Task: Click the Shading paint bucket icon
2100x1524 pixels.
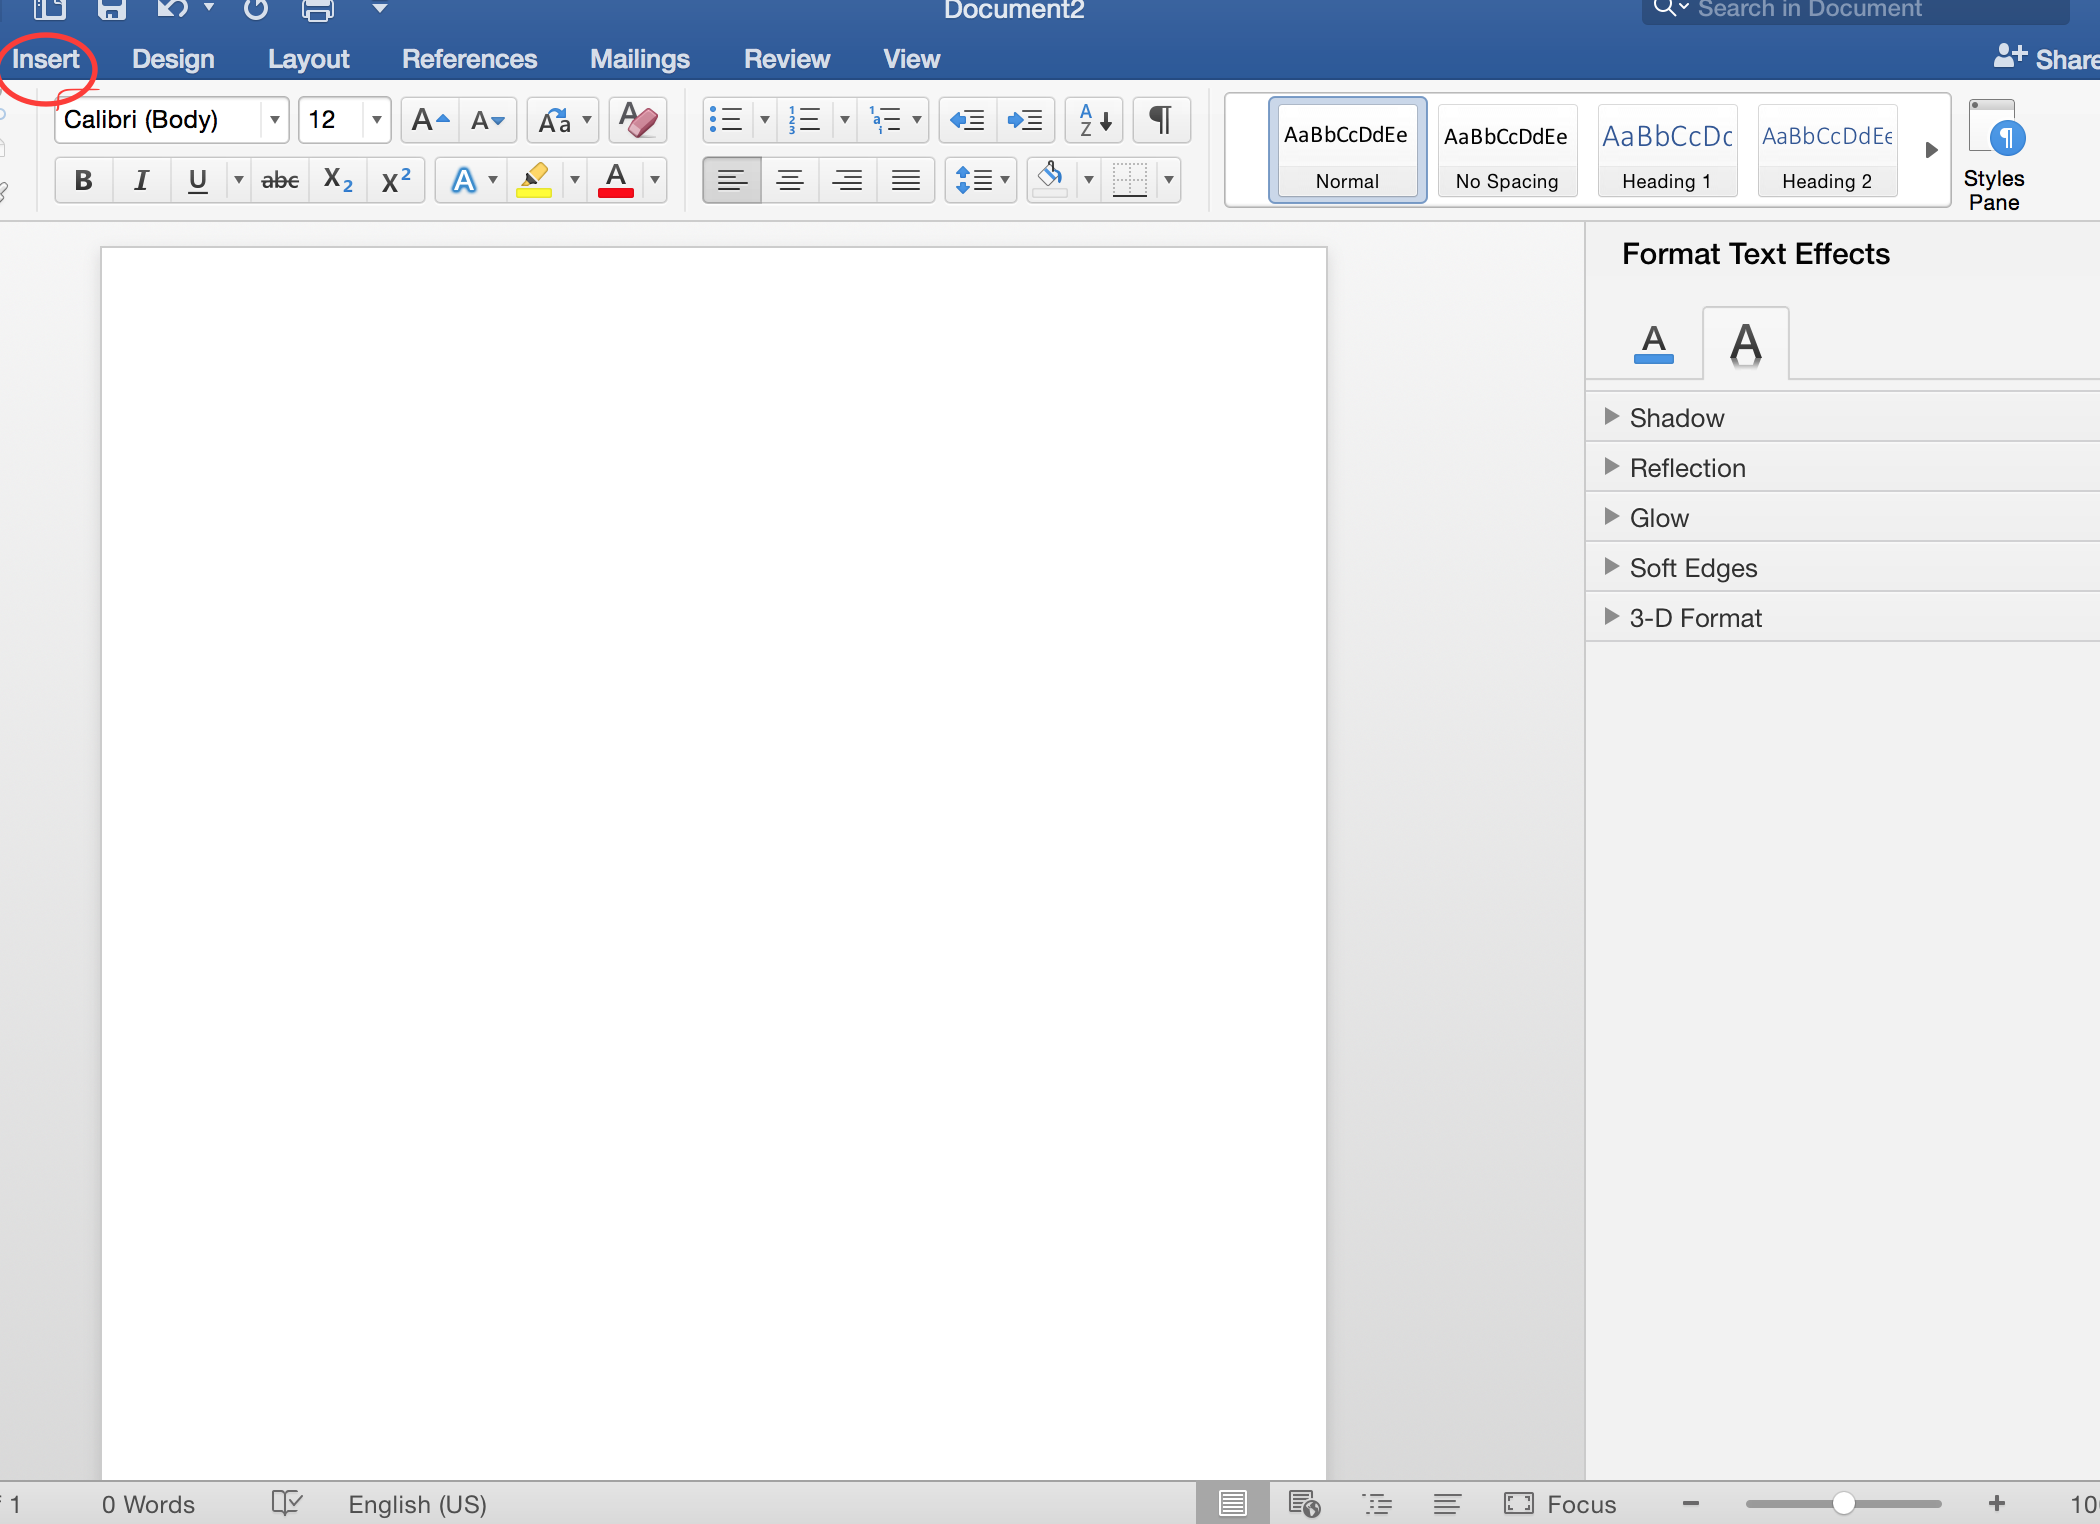Action: (x=1050, y=180)
